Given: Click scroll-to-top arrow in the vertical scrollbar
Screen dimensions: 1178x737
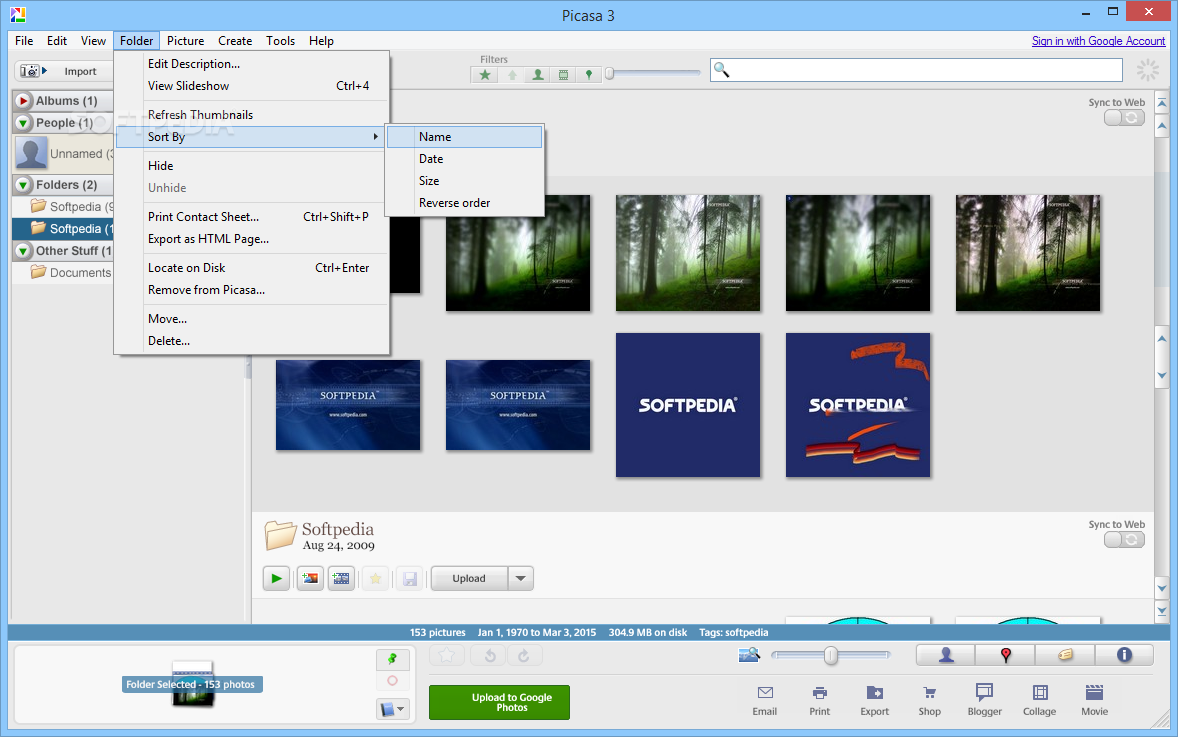Looking at the screenshot, I should 1162,103.
